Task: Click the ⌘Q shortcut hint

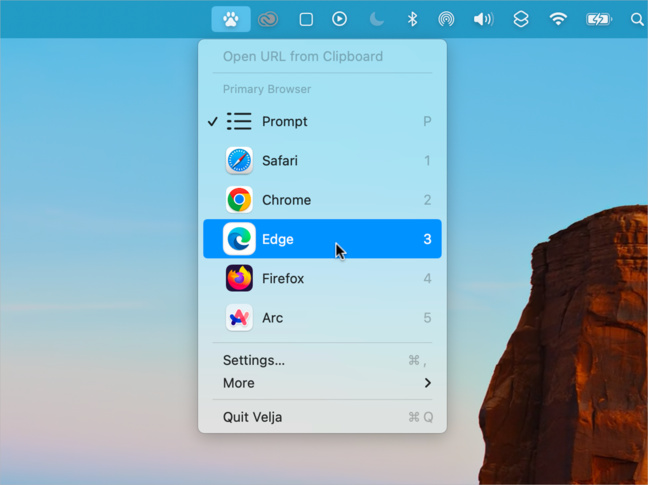Action: [421, 417]
